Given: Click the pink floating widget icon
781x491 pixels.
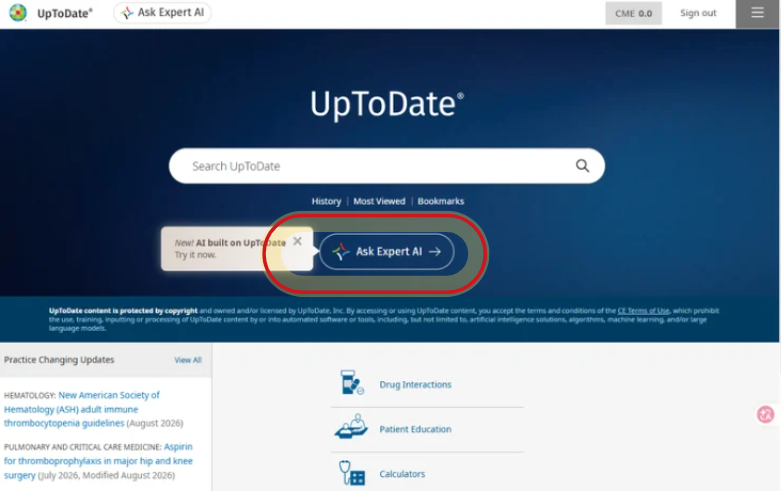Looking at the screenshot, I should 766,414.
